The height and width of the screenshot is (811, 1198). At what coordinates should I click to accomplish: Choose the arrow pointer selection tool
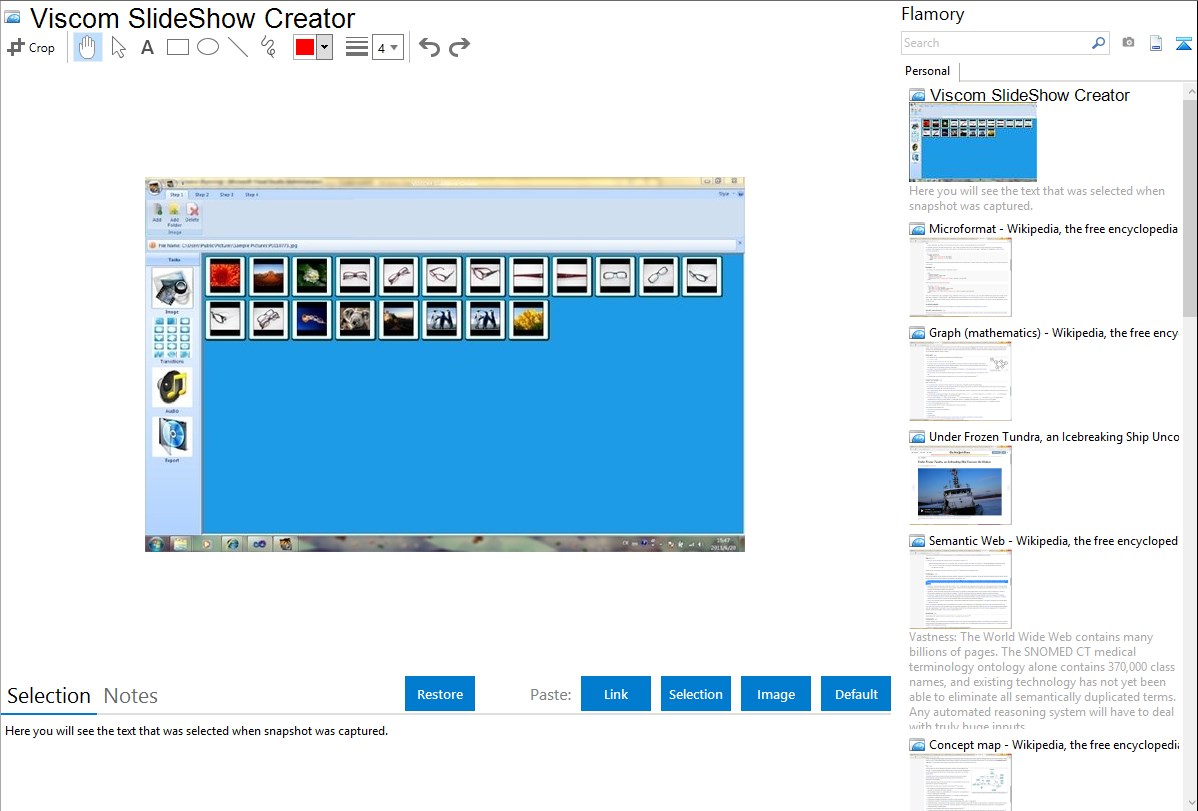[x=118, y=47]
